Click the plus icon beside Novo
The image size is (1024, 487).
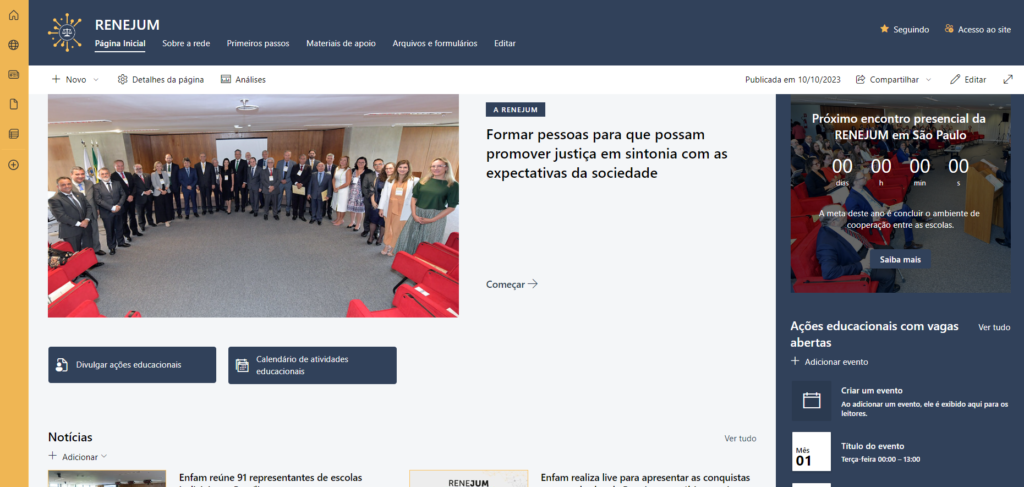pos(56,79)
